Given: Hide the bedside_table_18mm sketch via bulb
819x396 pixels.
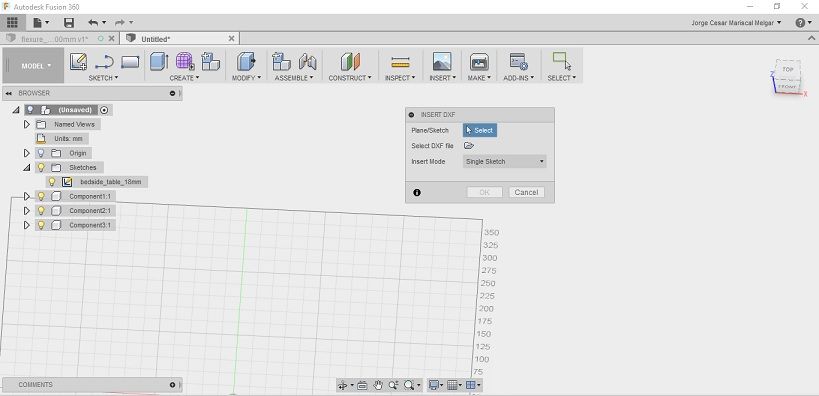Looking at the screenshot, I should (52, 182).
